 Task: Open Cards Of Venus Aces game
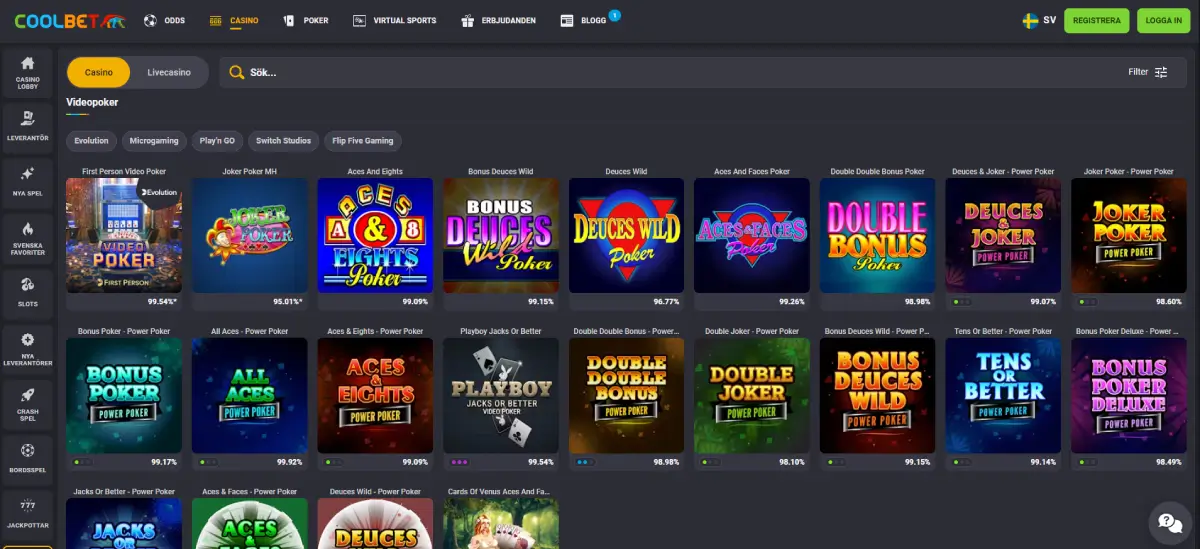pyautogui.click(x=501, y=523)
